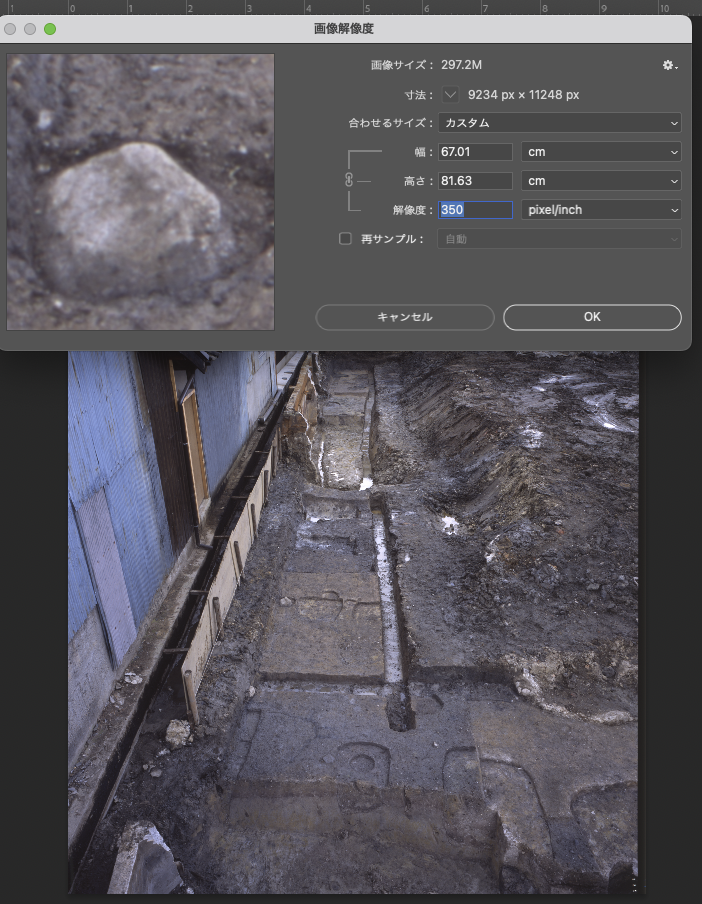The image size is (702, 904).
Task: Click in the 高さ value field
Action: (475, 181)
